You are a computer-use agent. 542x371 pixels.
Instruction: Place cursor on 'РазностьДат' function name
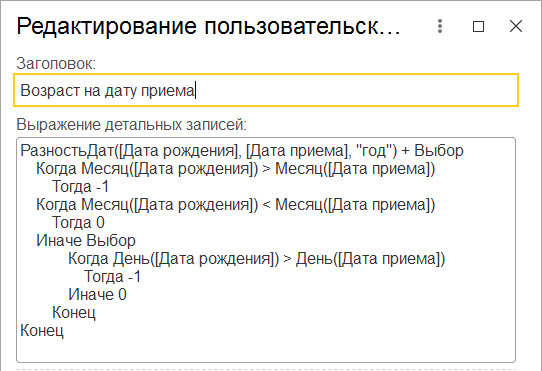[67, 150]
